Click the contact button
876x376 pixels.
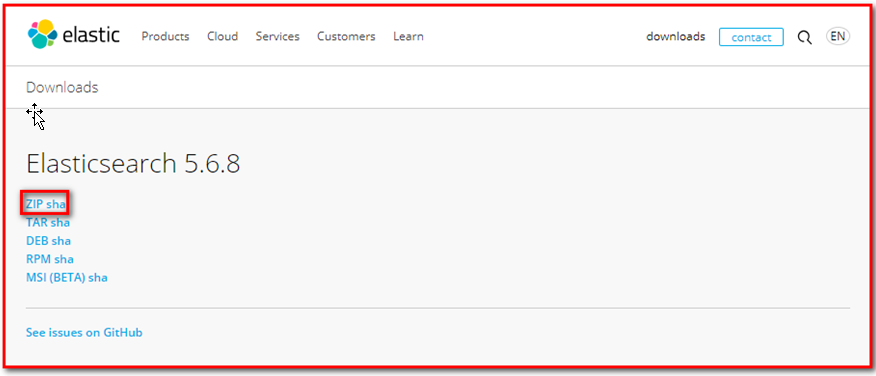coord(751,37)
